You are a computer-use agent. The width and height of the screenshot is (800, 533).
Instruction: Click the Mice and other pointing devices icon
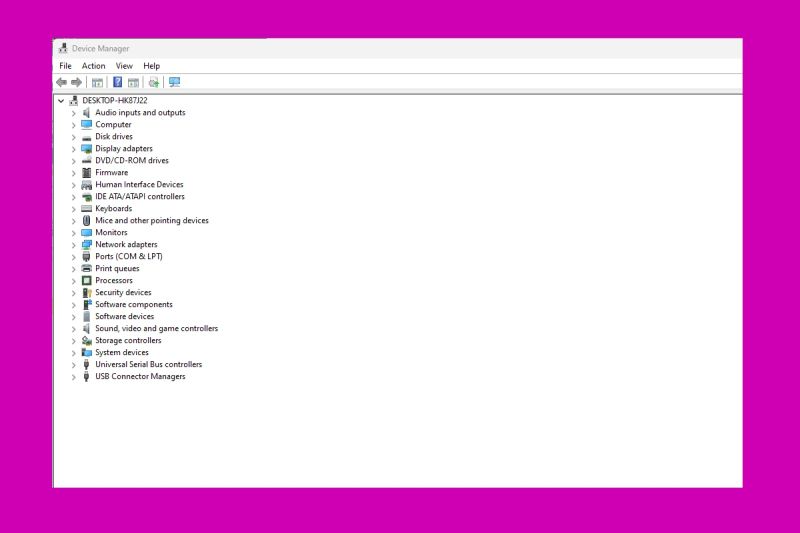point(87,220)
